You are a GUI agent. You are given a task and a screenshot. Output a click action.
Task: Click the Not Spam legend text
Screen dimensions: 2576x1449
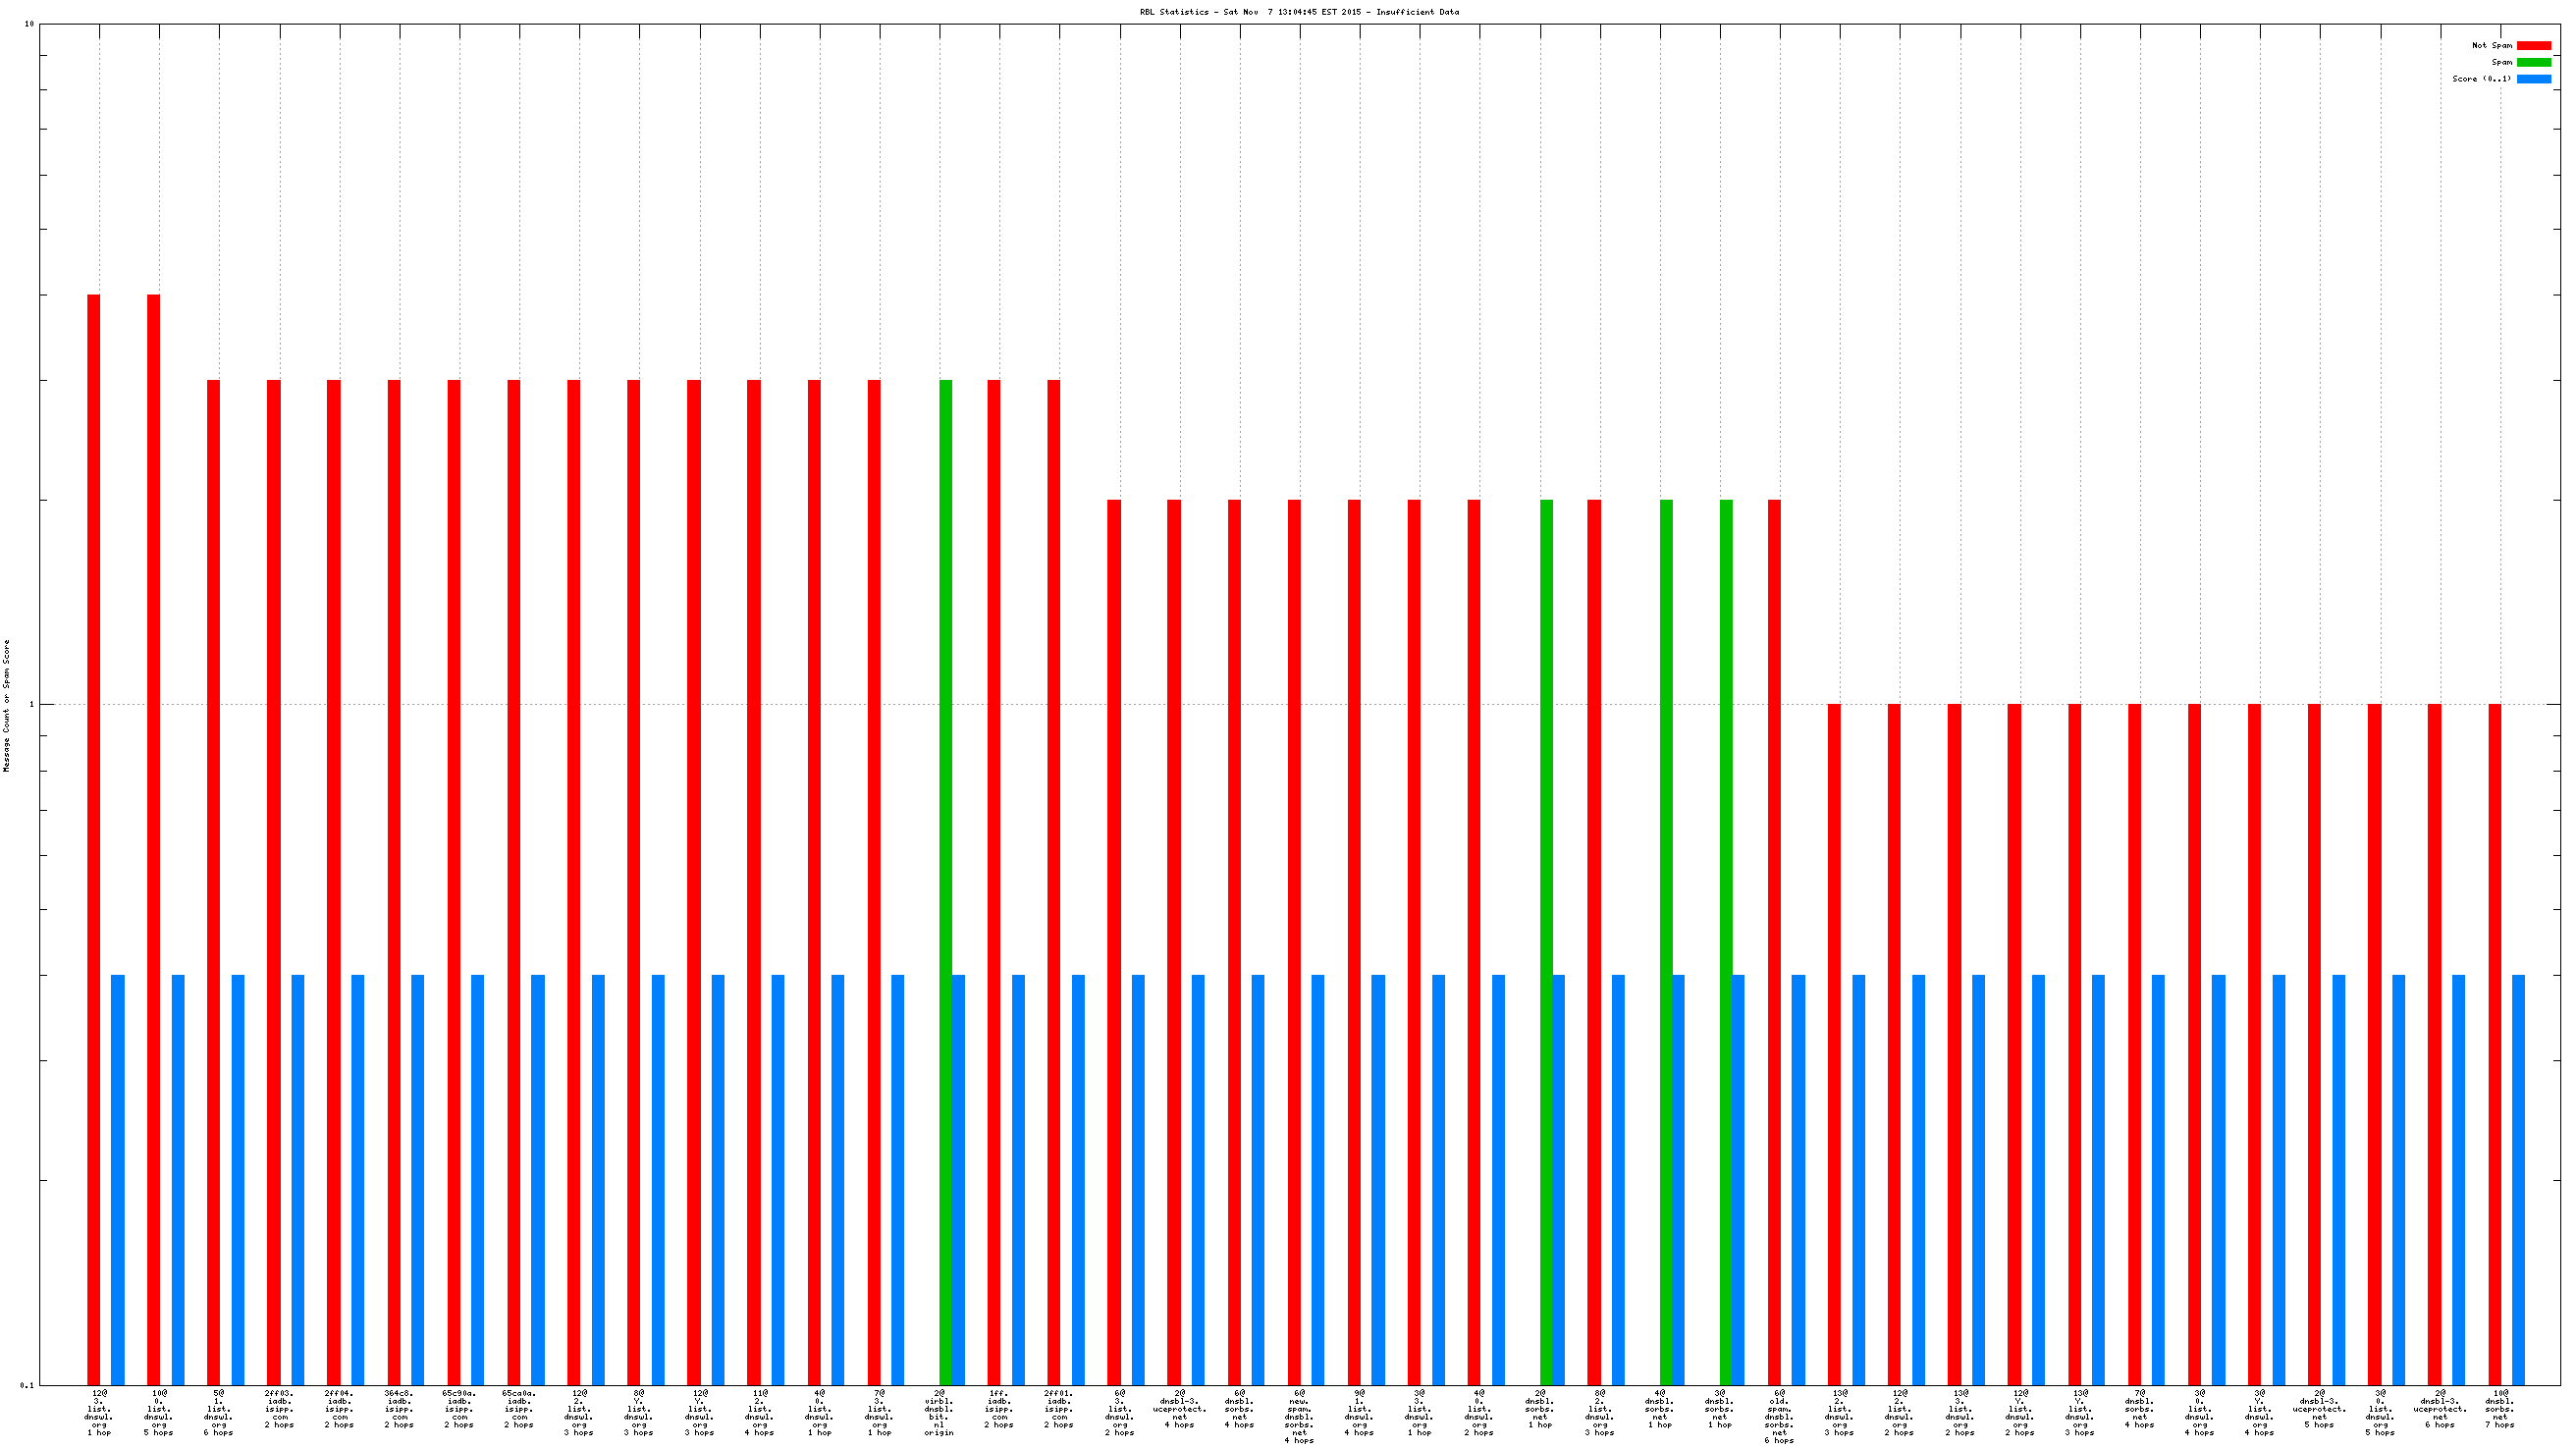[x=2491, y=46]
